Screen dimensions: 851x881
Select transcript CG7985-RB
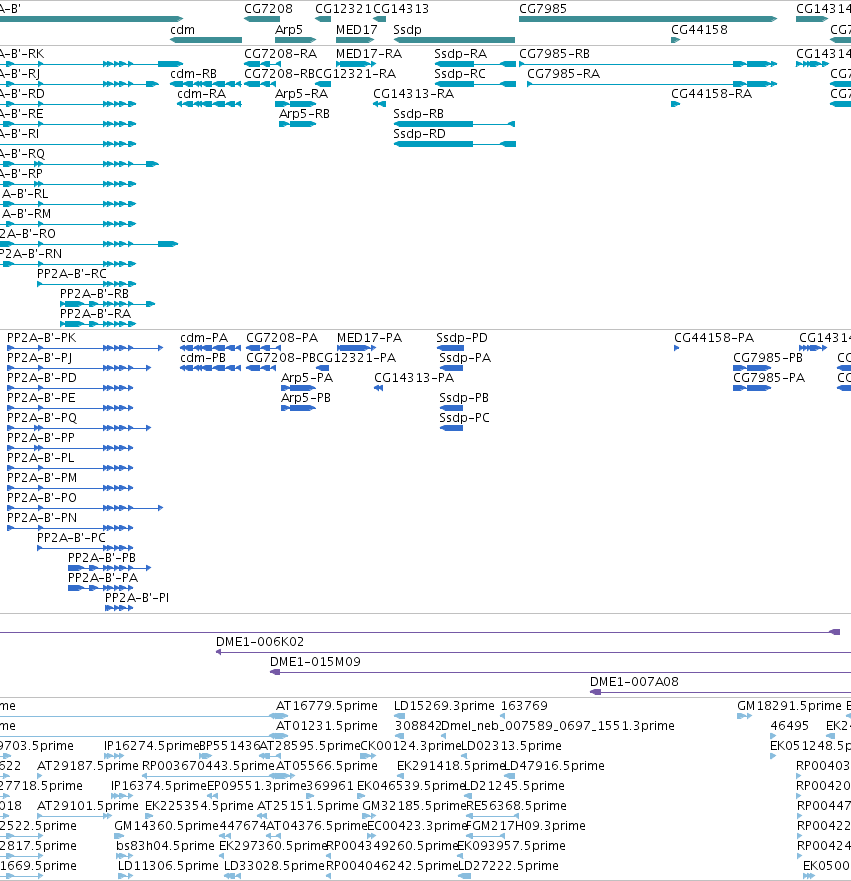coord(648,64)
